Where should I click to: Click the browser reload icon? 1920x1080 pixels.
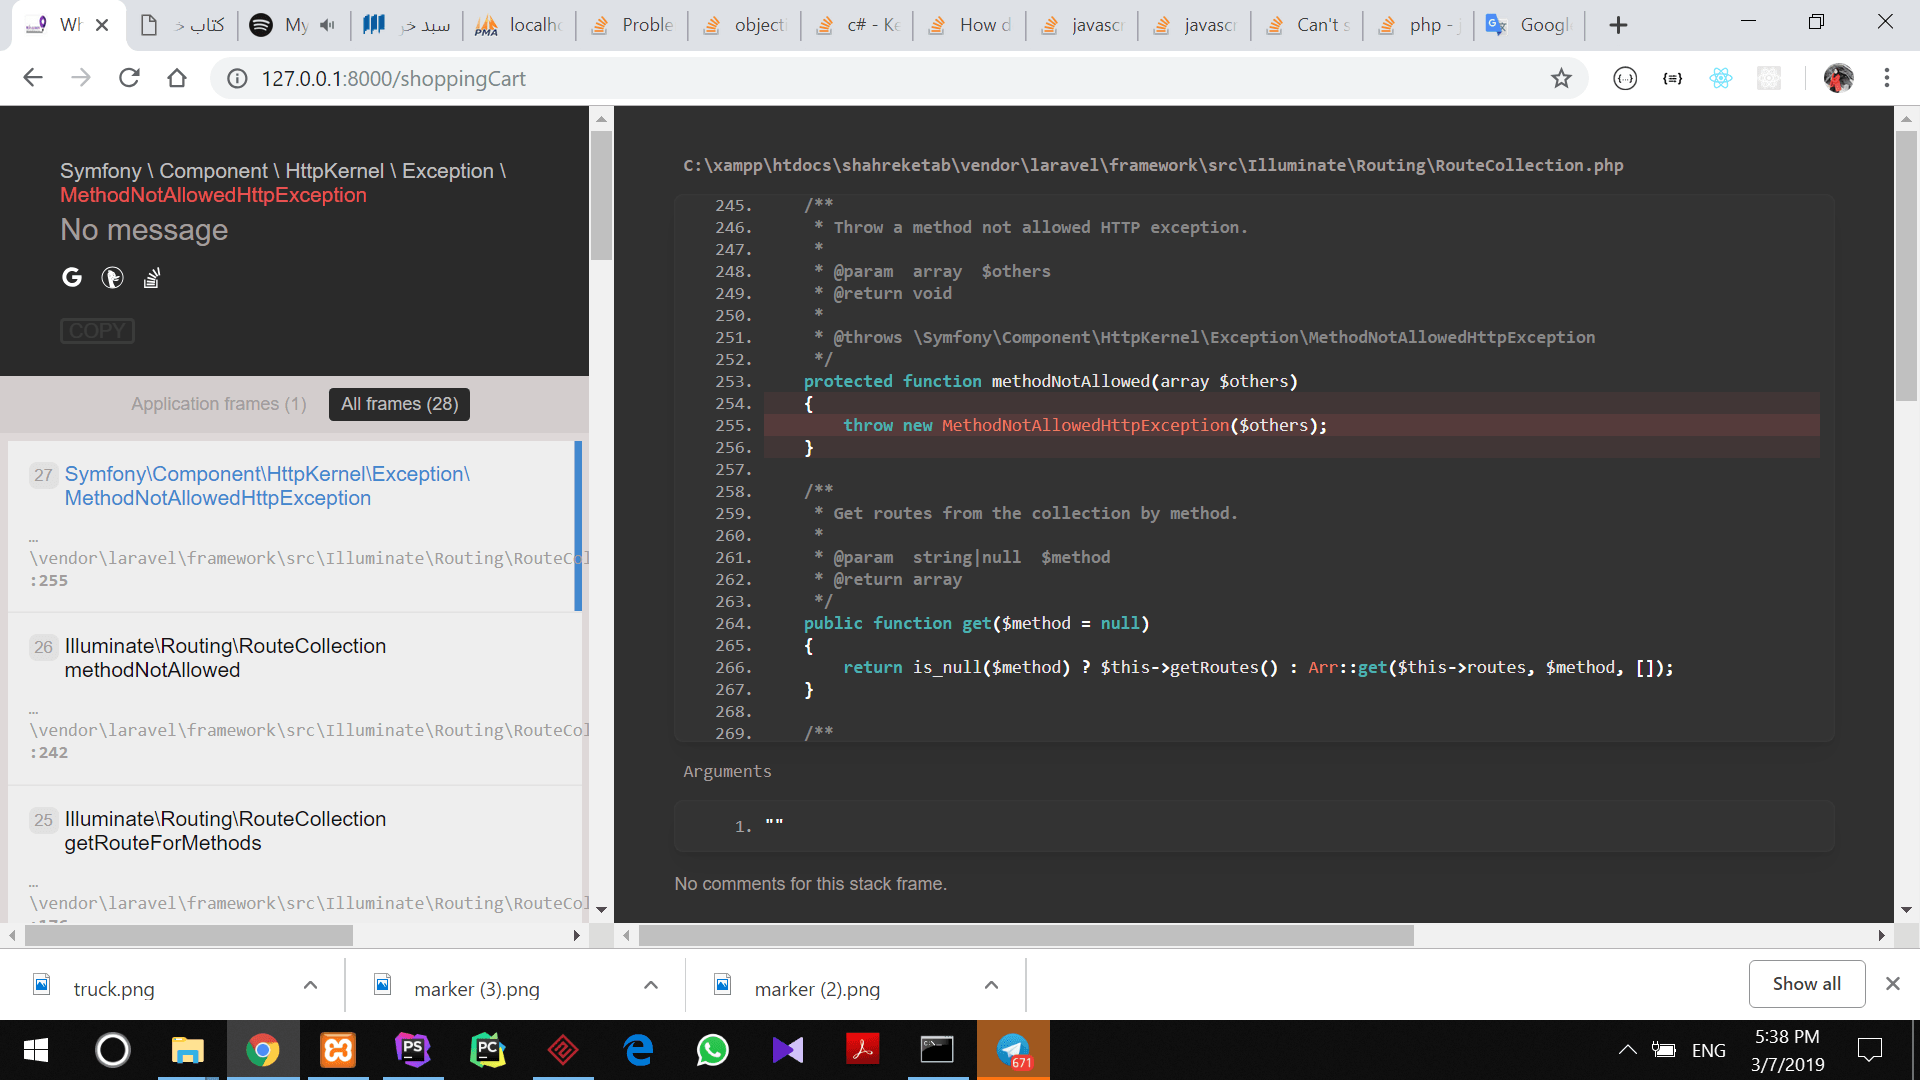129,78
